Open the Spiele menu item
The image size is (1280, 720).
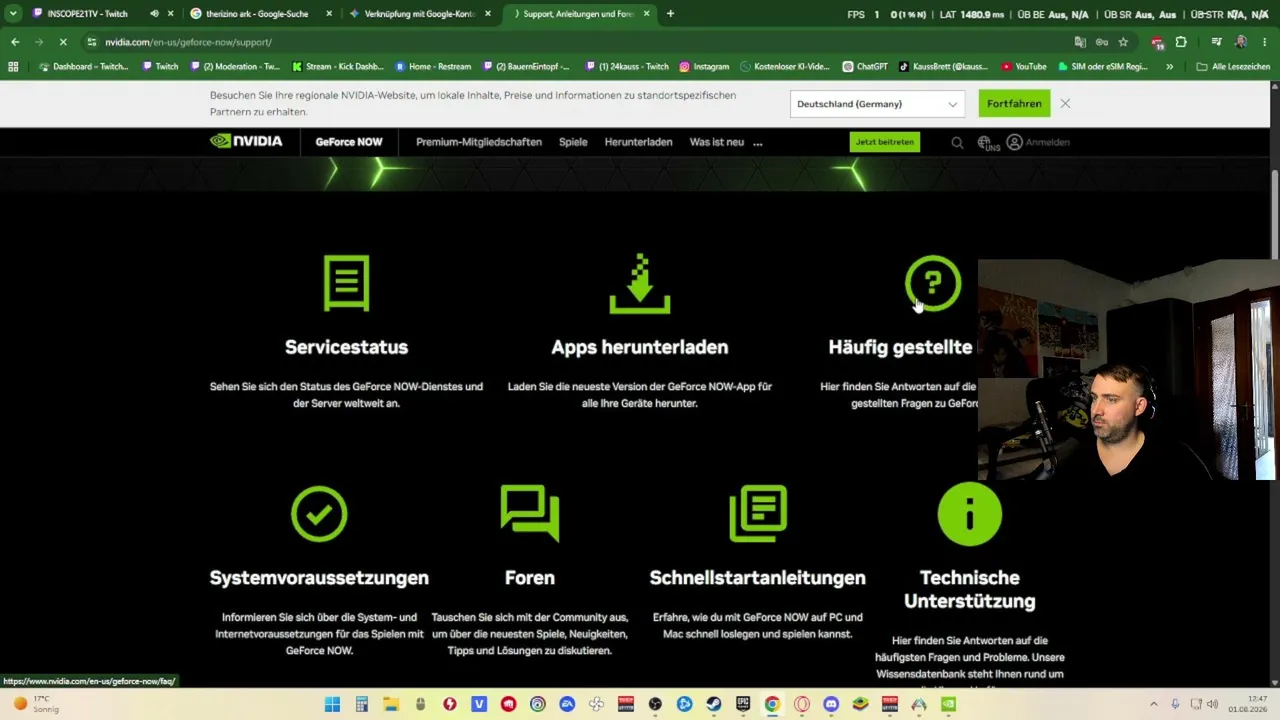(573, 142)
